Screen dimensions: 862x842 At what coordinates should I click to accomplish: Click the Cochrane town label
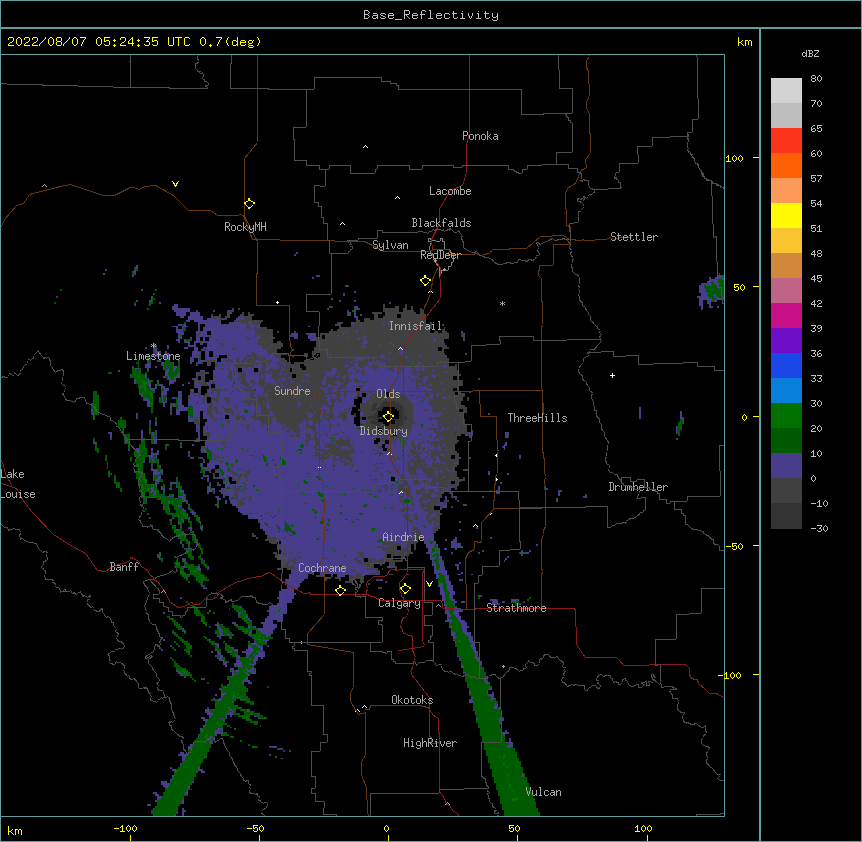tap(322, 568)
